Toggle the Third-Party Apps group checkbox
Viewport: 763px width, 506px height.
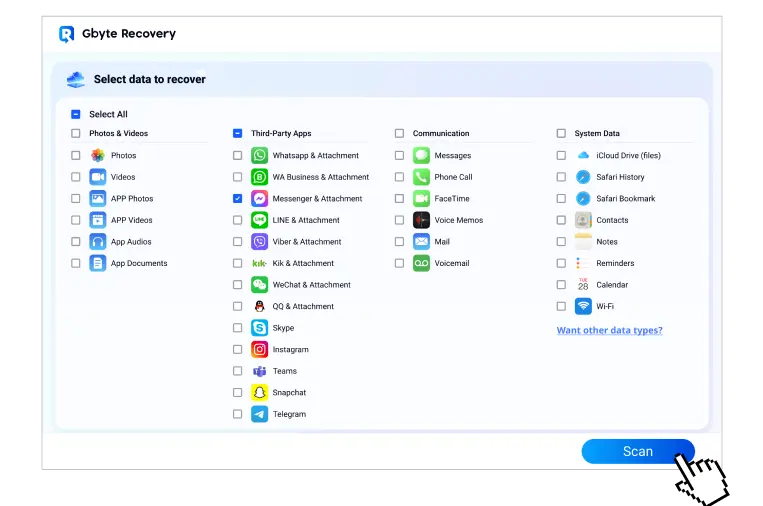click(x=237, y=133)
